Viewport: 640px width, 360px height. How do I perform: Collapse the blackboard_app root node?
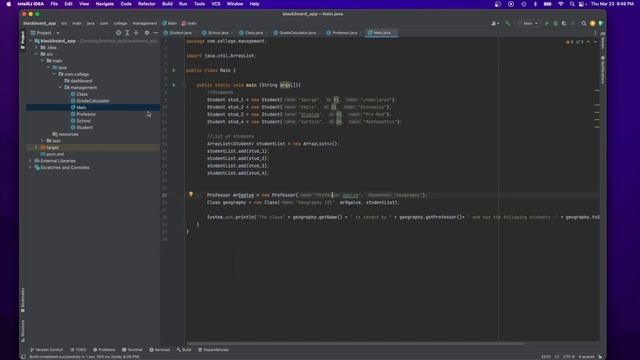(x=31, y=41)
